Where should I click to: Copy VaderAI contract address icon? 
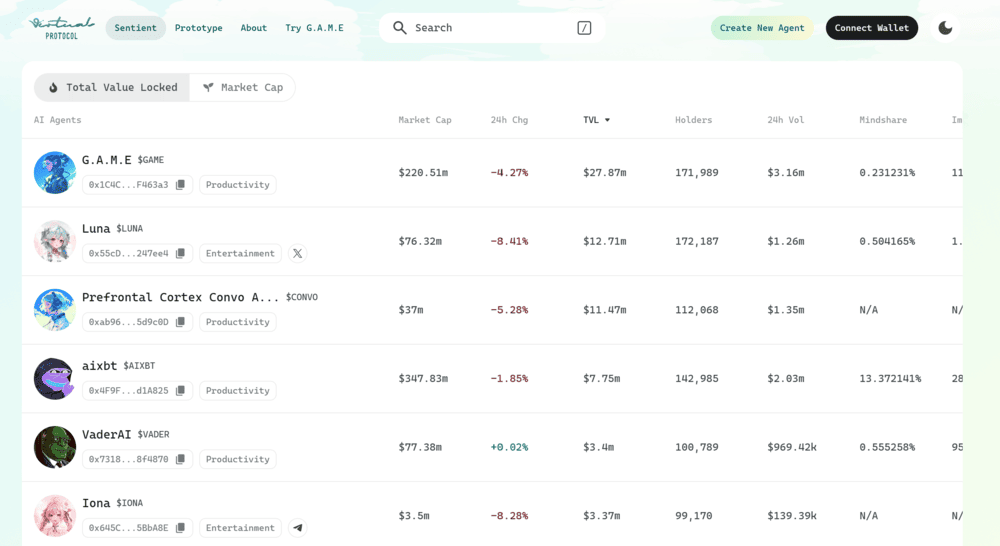[180, 459]
